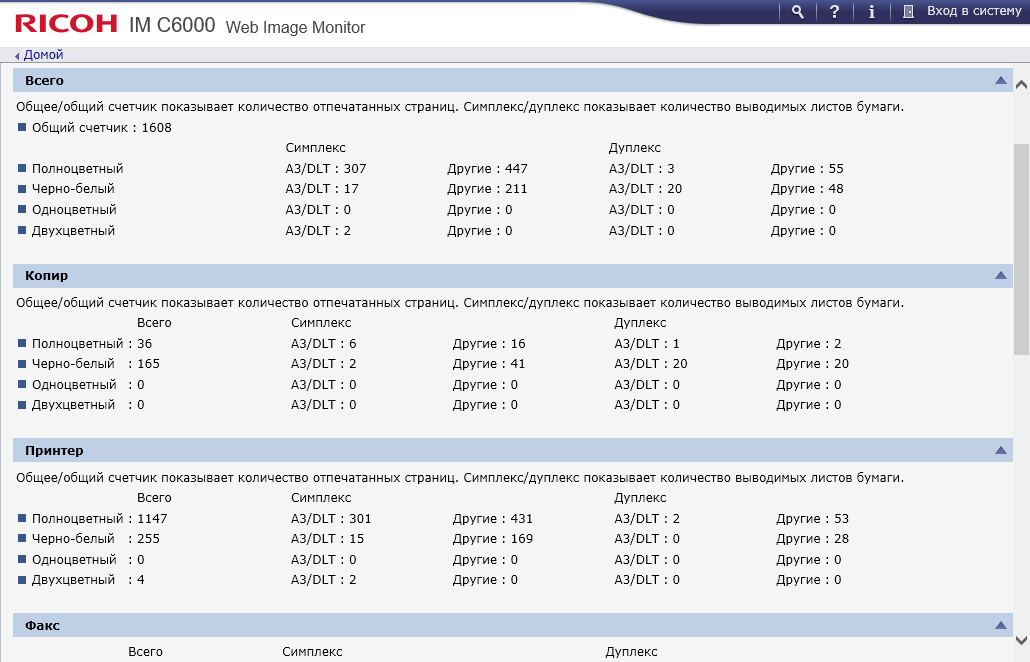Click 'Двухцветный : 4' in Принтер
Image resolution: width=1030 pixels, height=662 pixels.
pyautogui.click(x=88, y=579)
